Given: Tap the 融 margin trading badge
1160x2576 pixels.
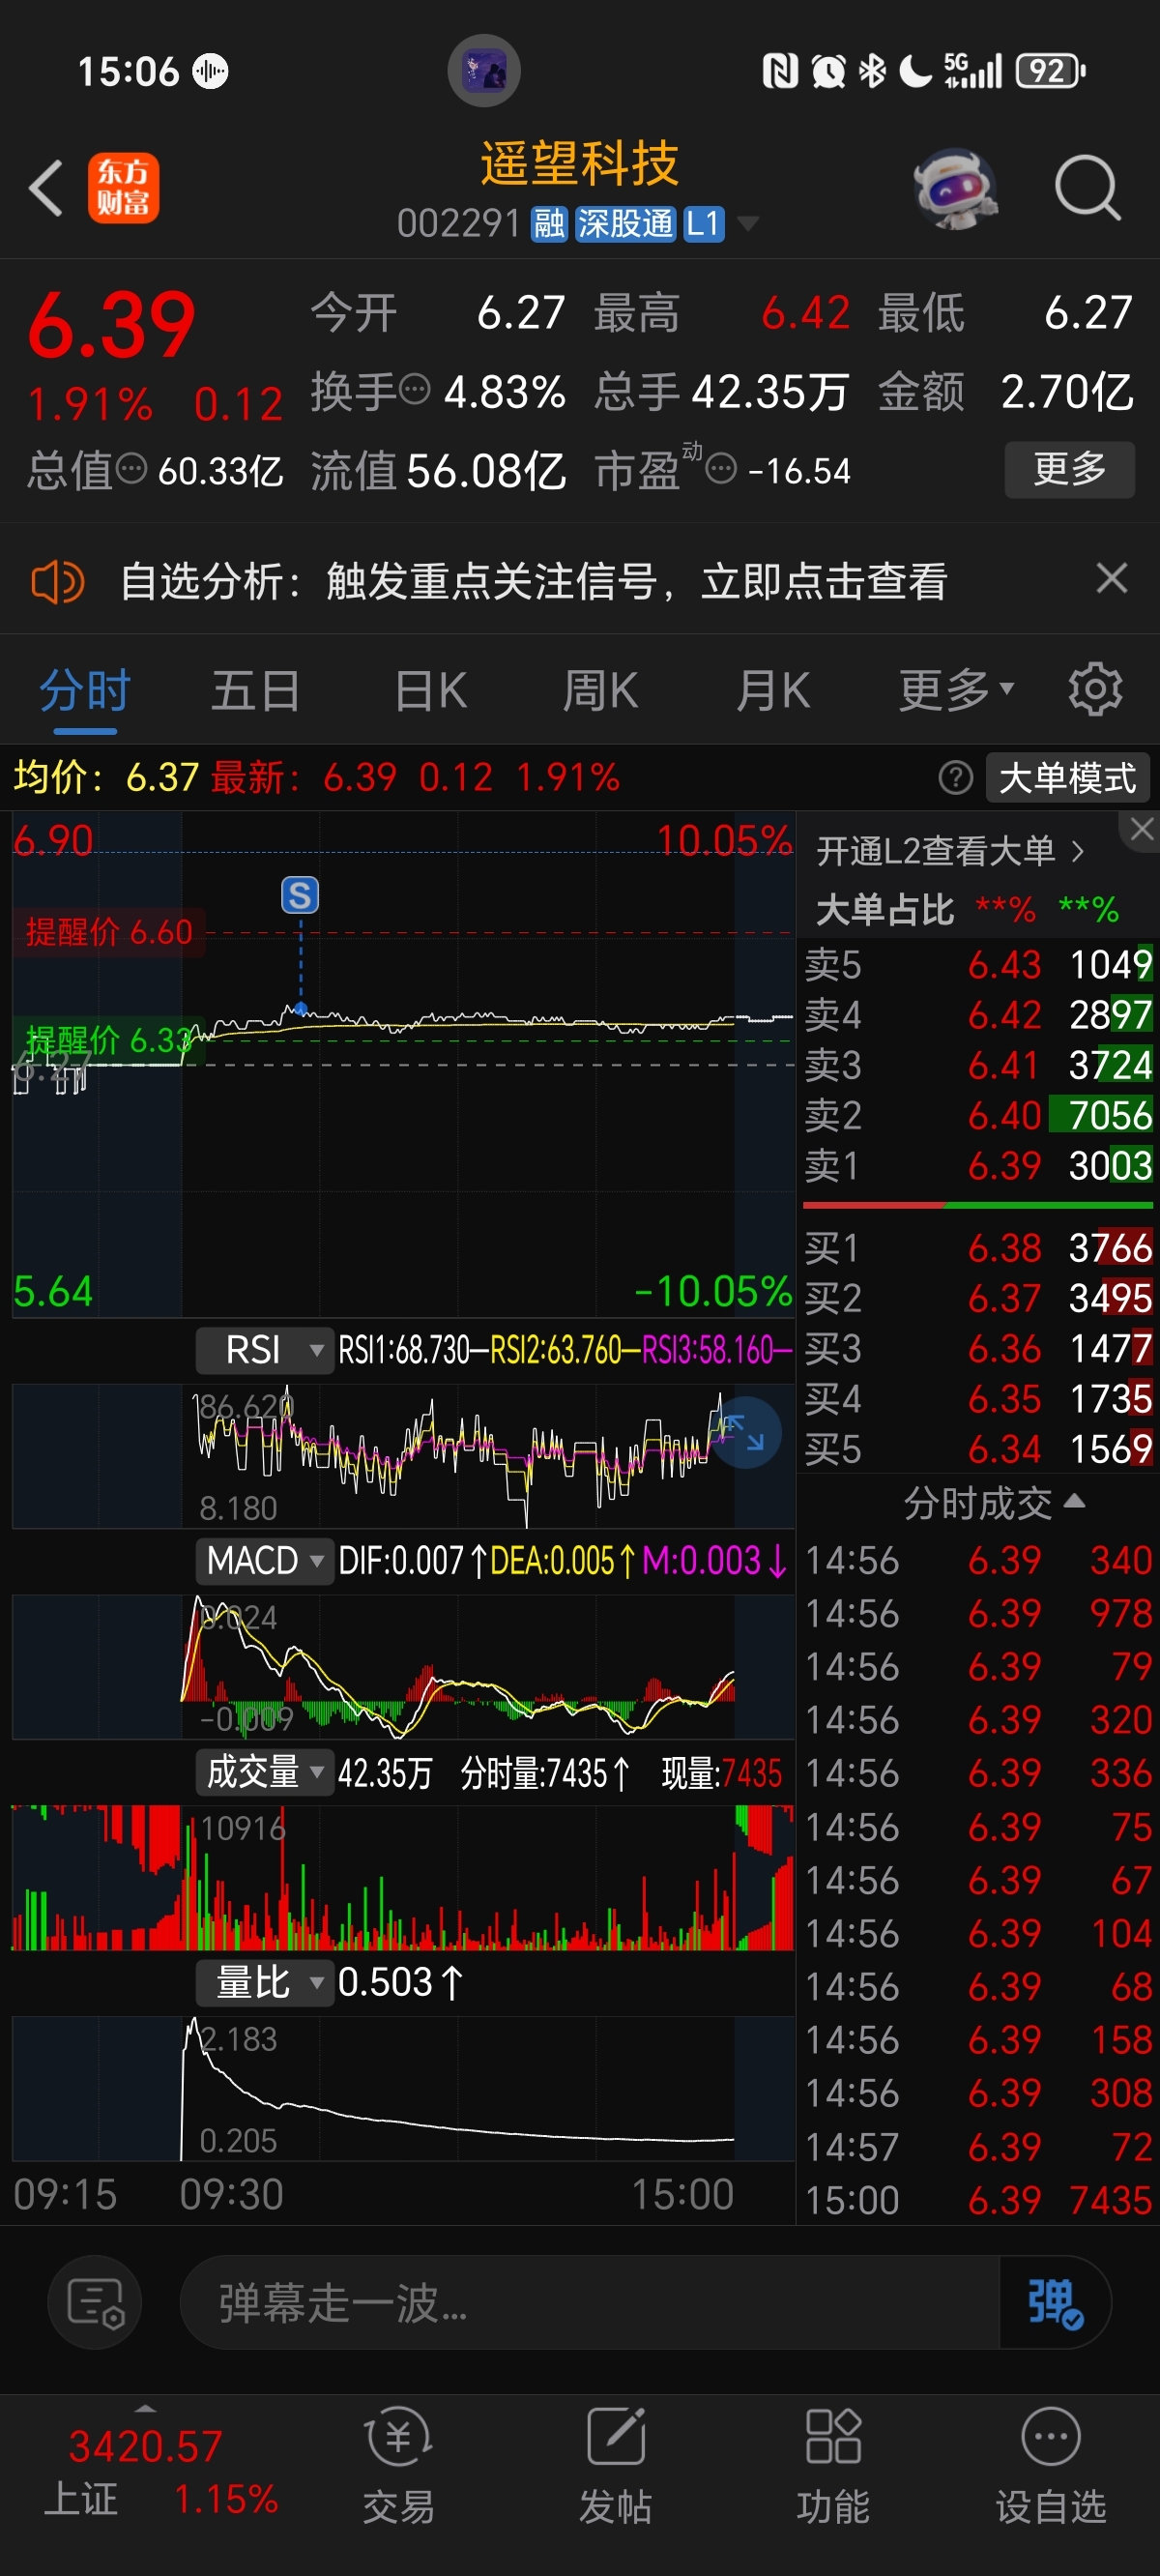Looking at the screenshot, I should click(x=549, y=224).
